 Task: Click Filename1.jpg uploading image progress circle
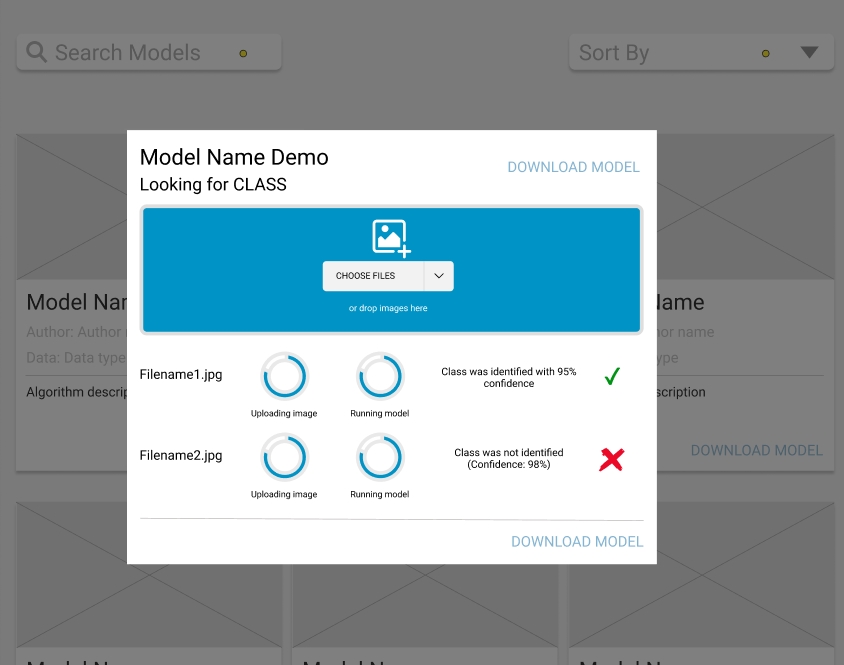pos(284,377)
